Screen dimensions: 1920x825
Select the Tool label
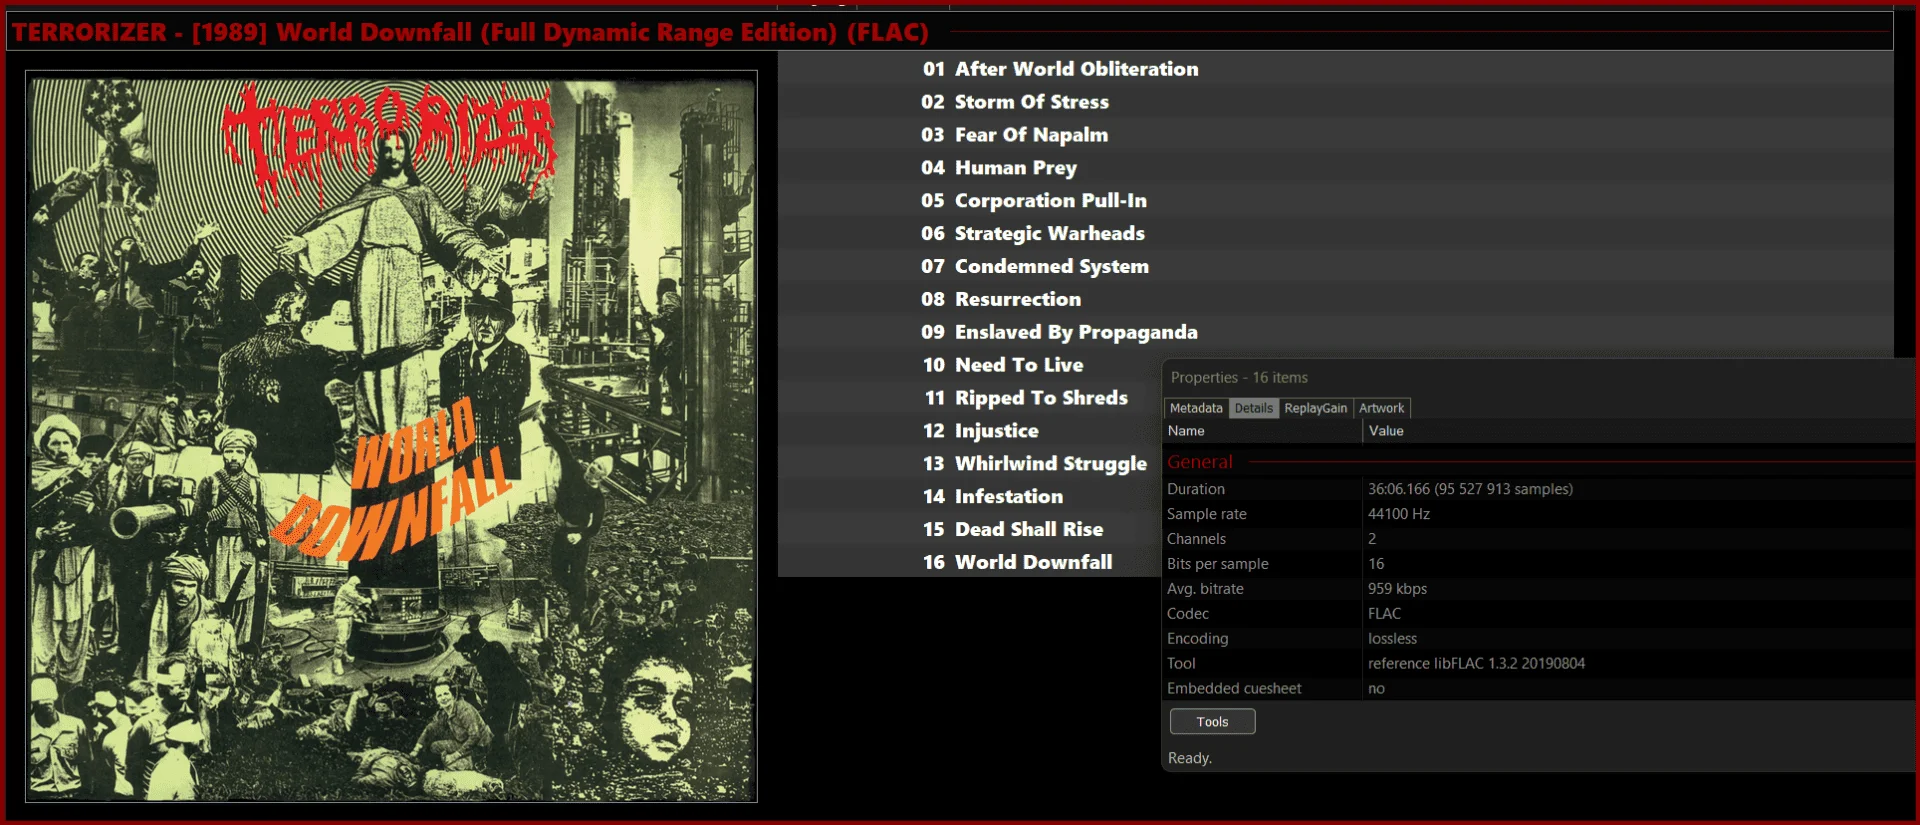(1181, 664)
